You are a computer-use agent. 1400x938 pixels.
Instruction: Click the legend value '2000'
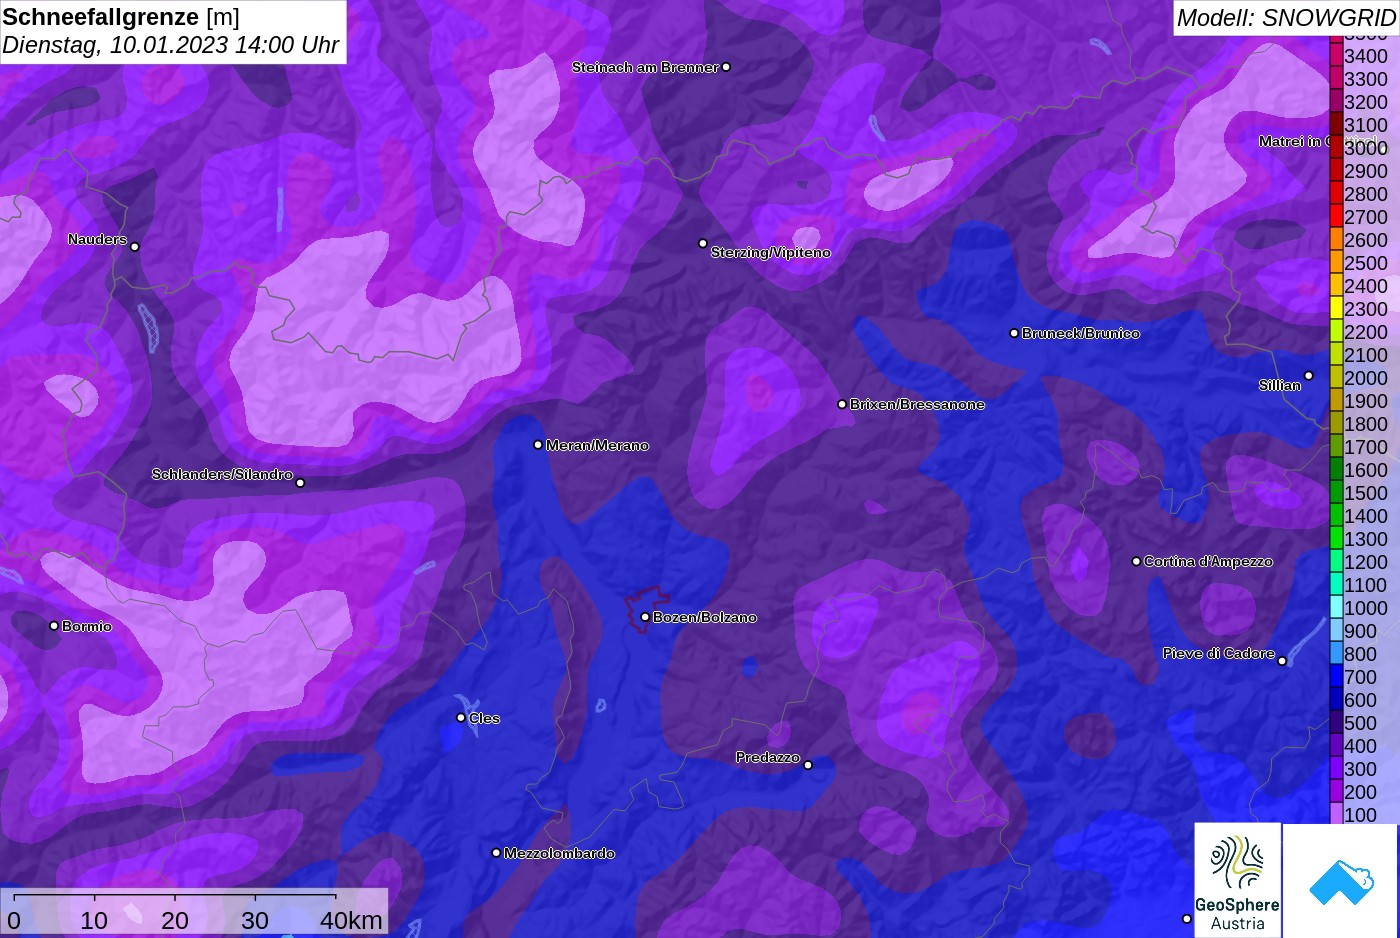point(1366,378)
